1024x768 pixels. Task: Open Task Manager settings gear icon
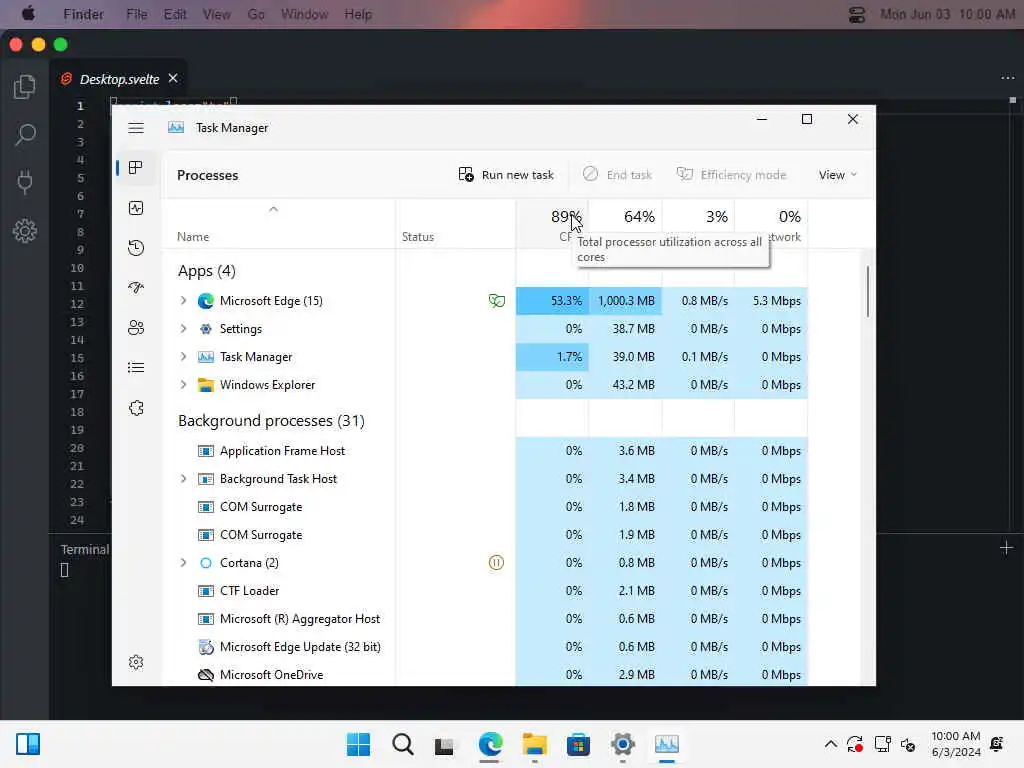click(136, 662)
